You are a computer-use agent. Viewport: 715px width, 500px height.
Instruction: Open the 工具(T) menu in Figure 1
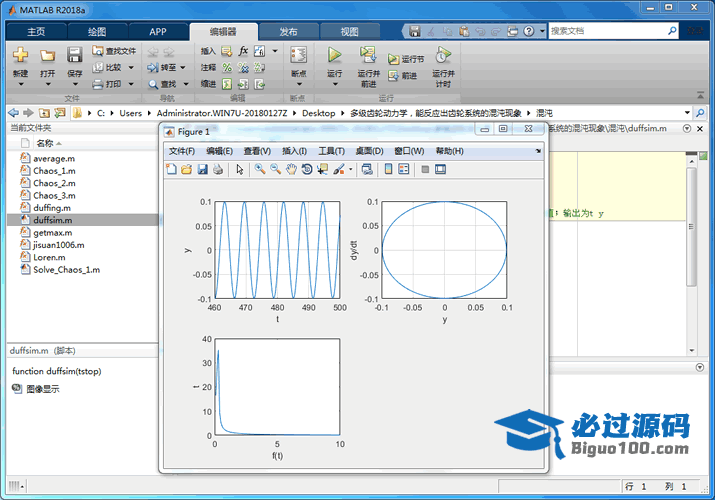coord(332,151)
